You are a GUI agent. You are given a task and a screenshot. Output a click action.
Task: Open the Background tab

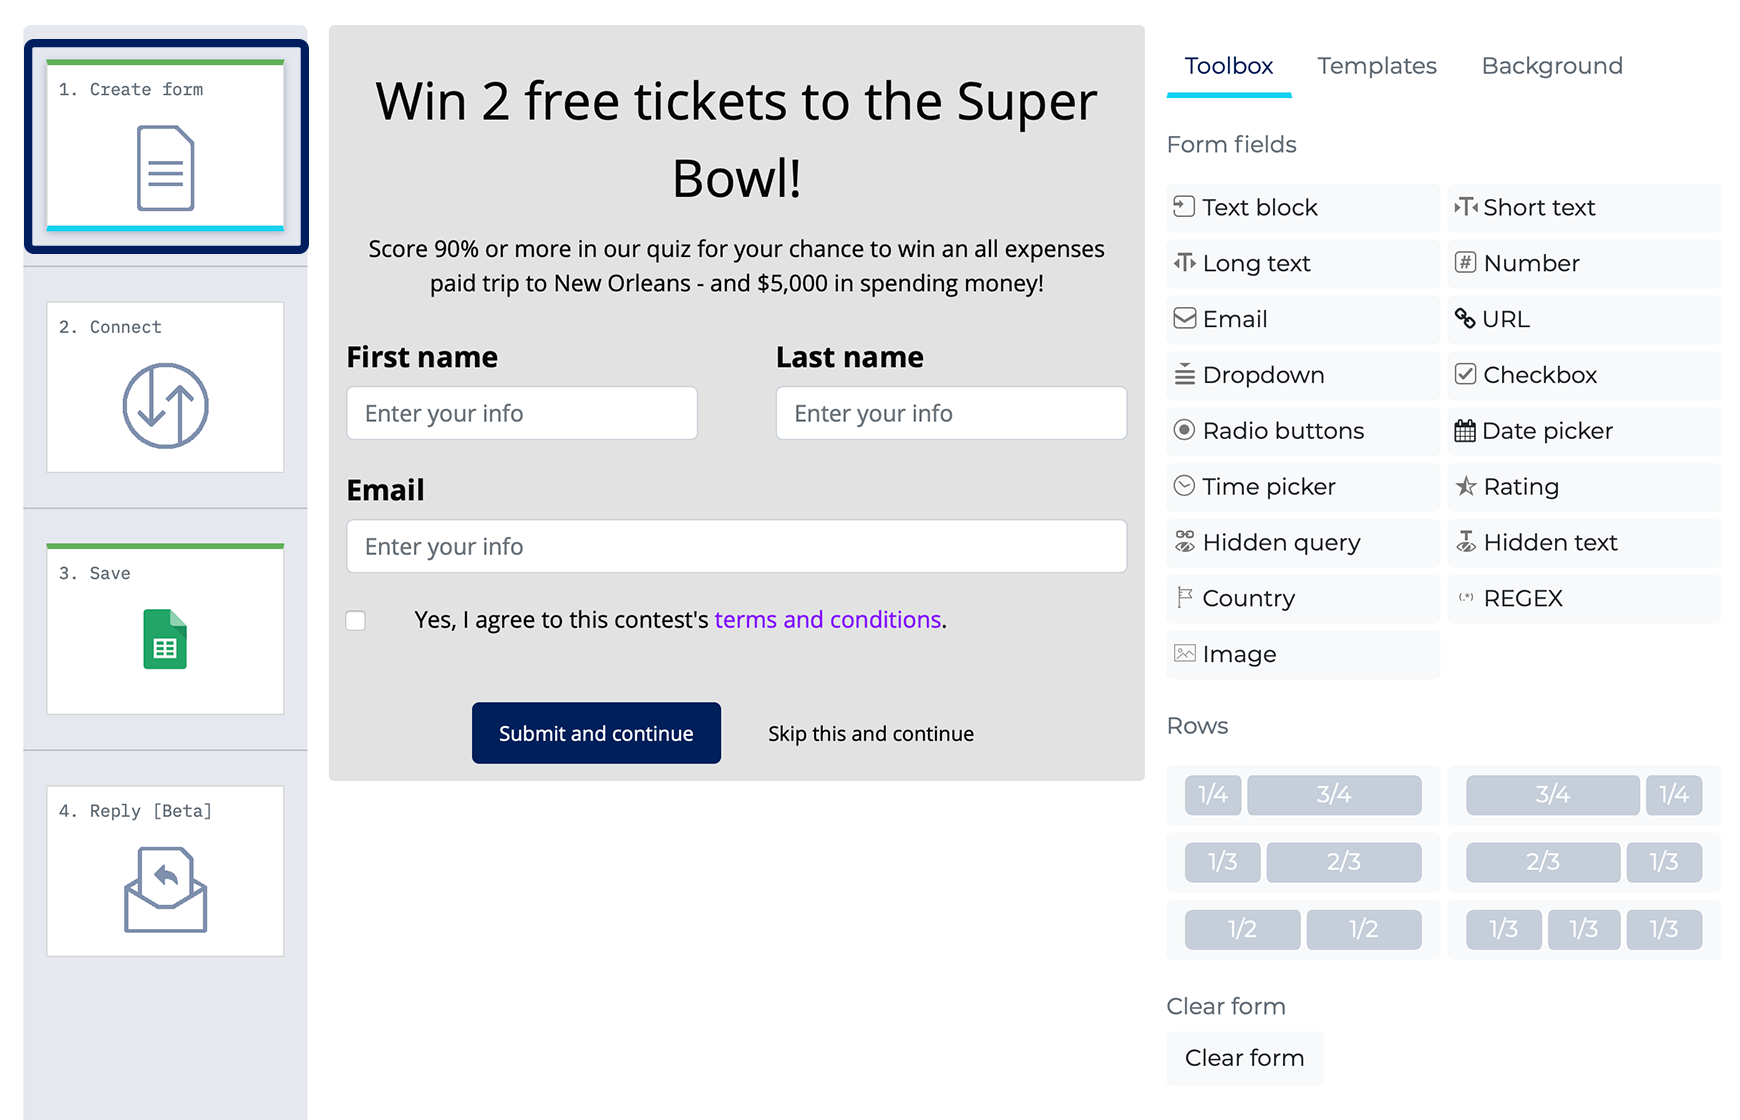pos(1552,66)
